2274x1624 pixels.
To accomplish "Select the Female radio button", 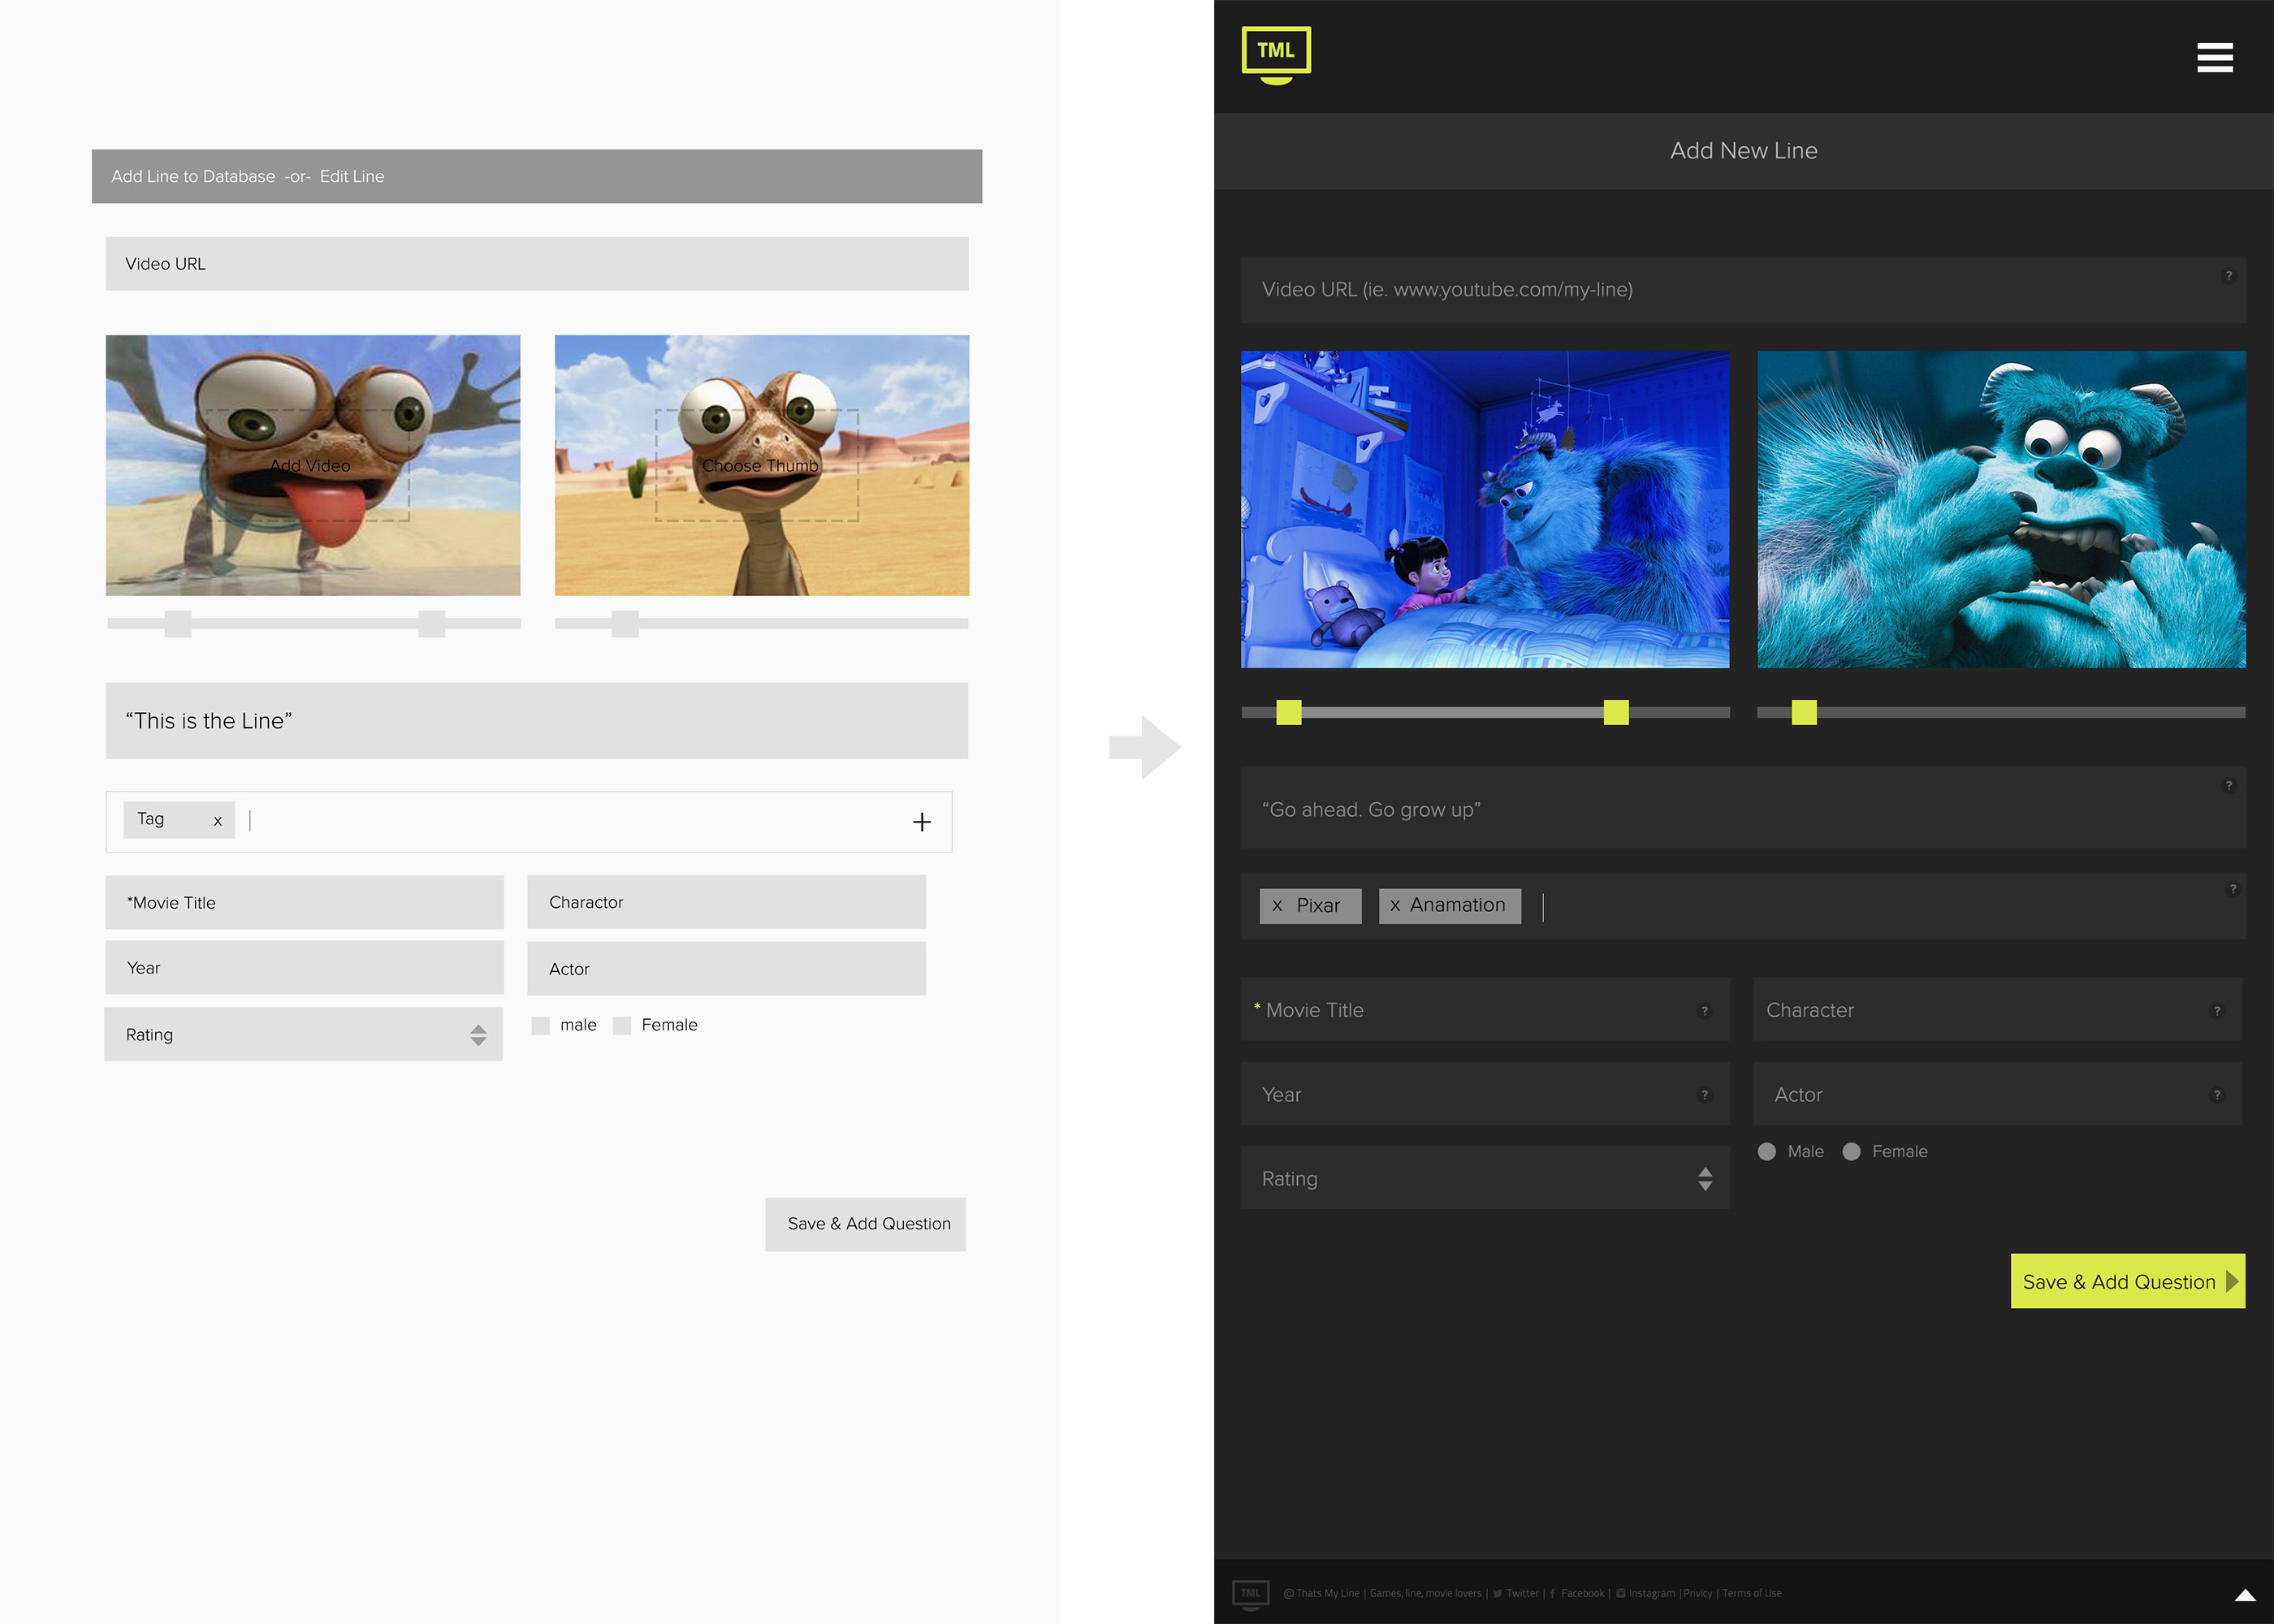I will point(1852,1152).
